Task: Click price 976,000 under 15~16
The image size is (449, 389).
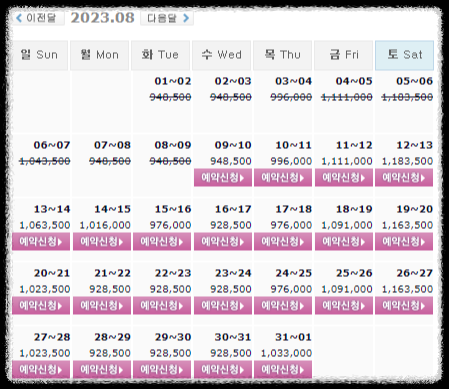Action: pos(170,225)
